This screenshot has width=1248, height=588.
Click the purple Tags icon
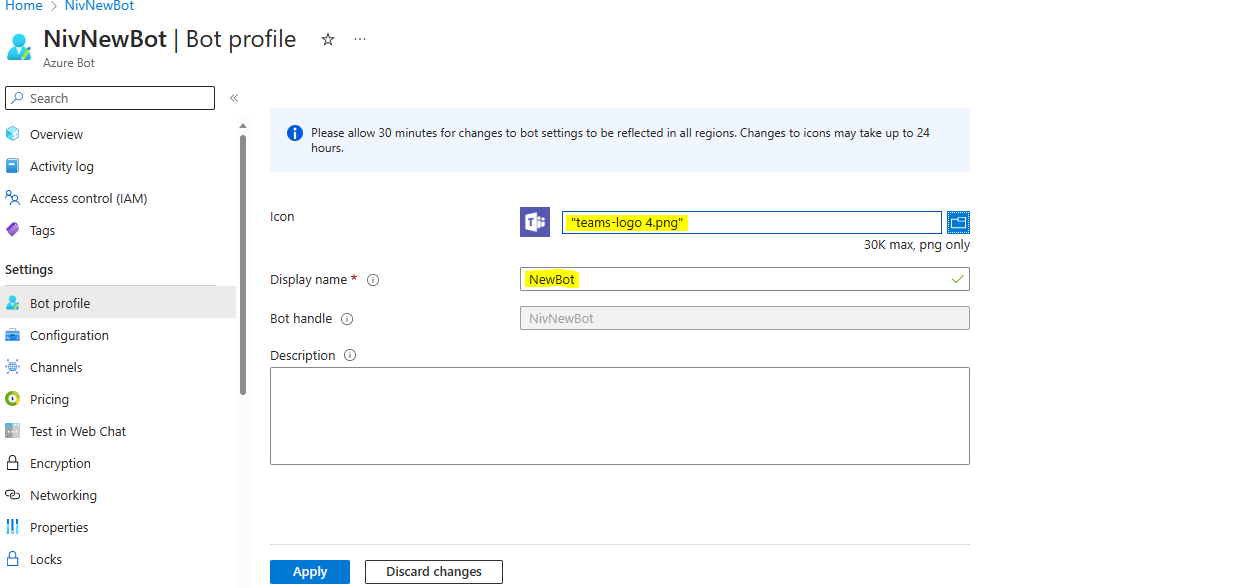[13, 230]
